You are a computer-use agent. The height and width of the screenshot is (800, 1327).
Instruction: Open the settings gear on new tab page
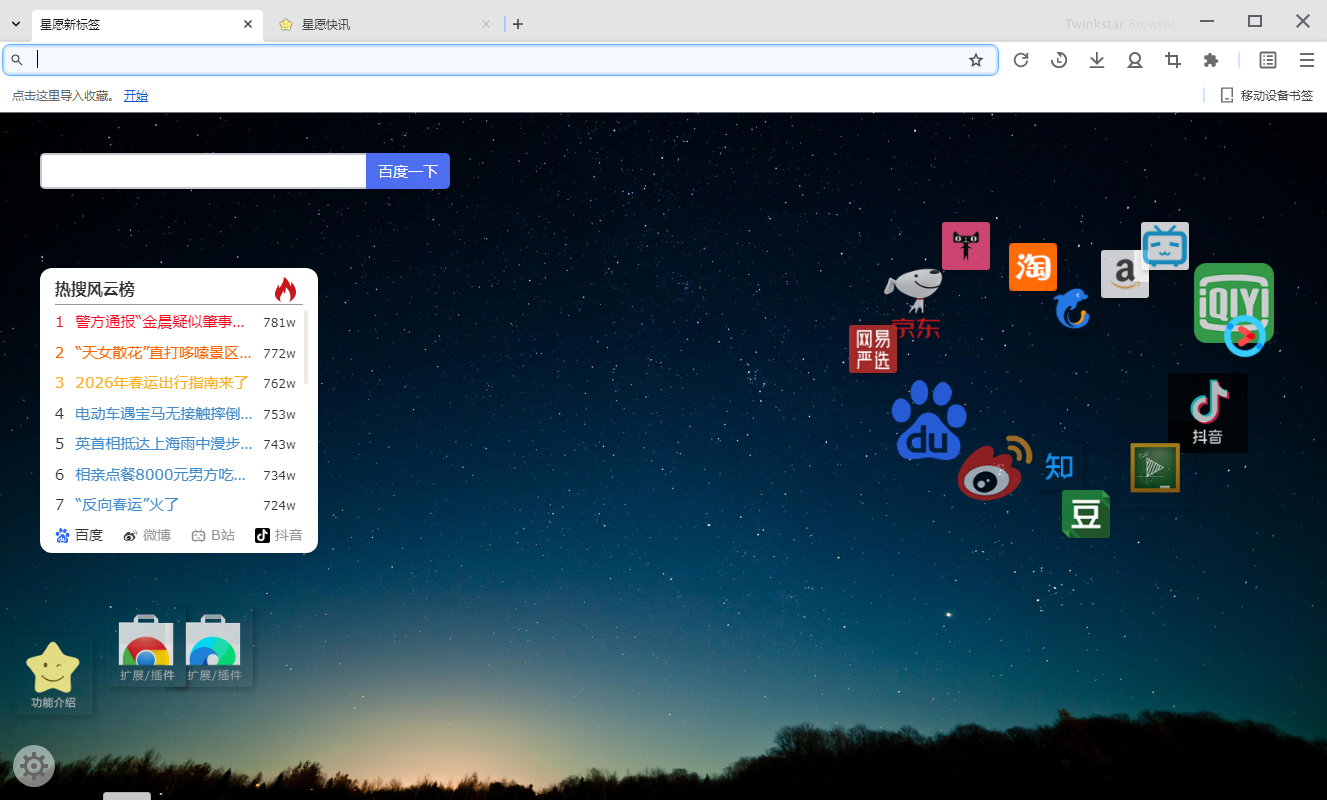pos(34,766)
